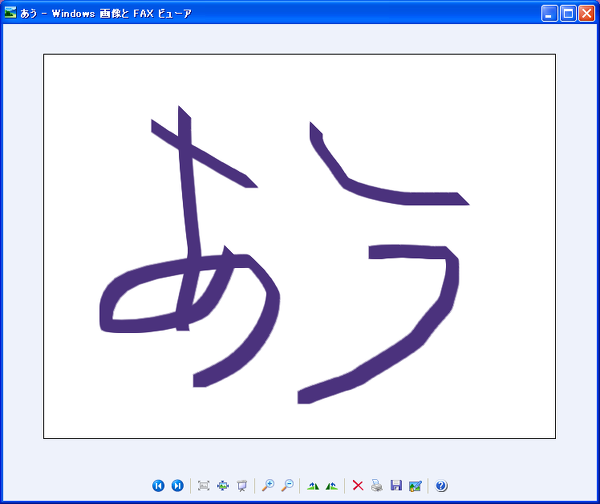Click the displayed あう handwriting image

(x=299, y=246)
